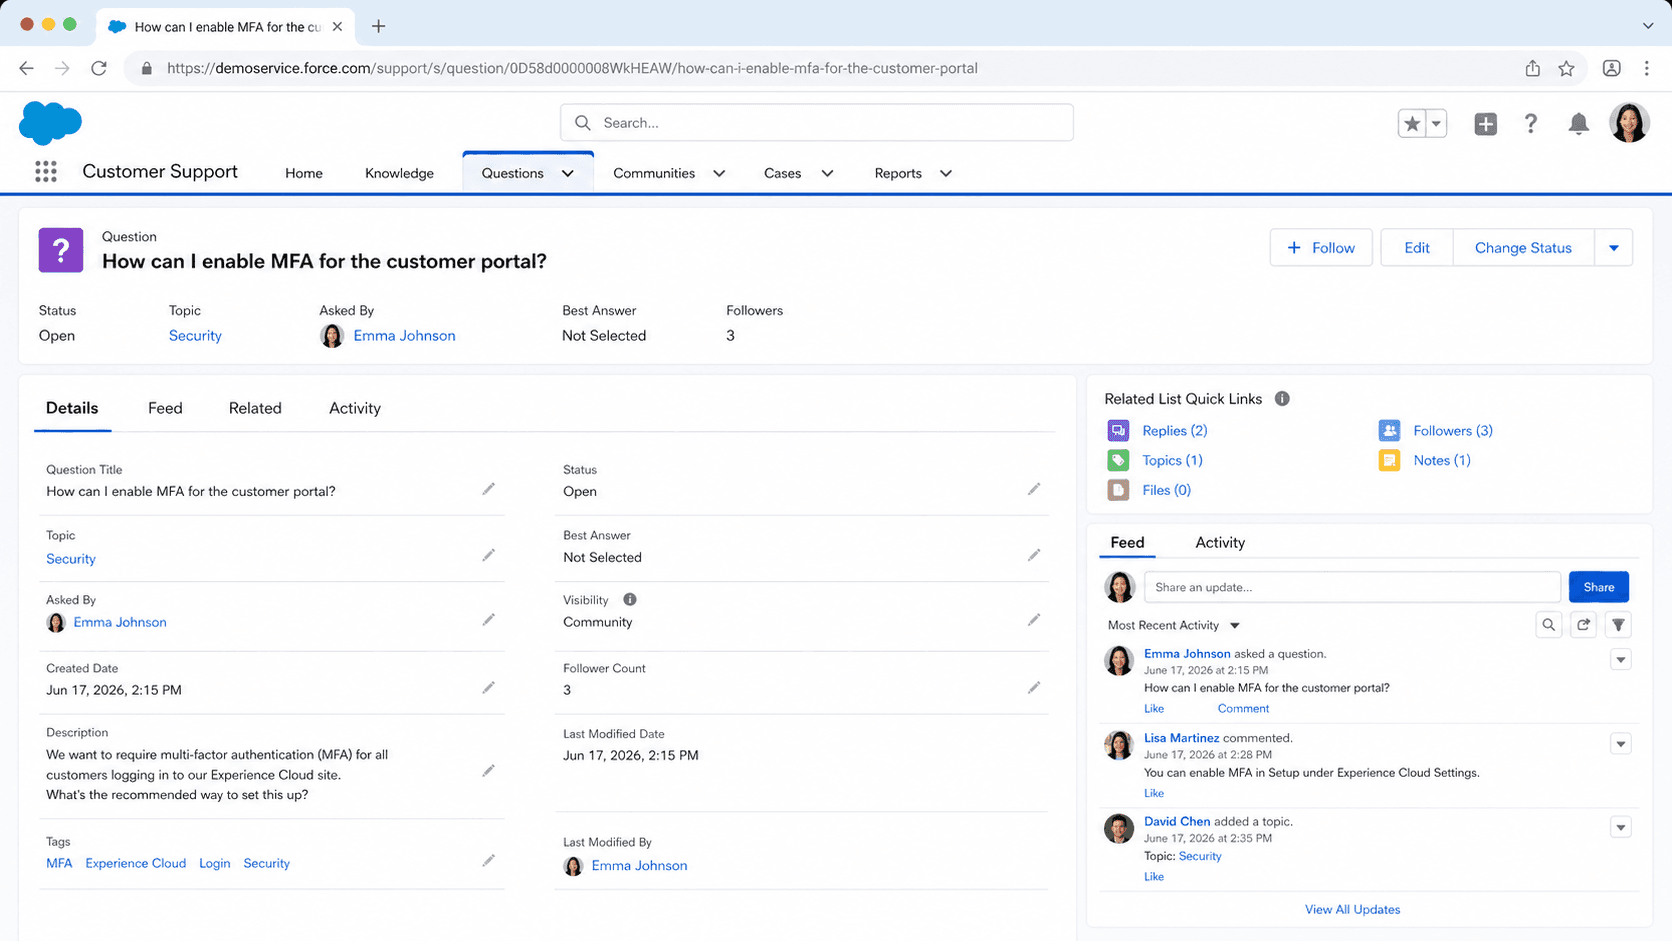Click the Visibility info icon

point(630,600)
